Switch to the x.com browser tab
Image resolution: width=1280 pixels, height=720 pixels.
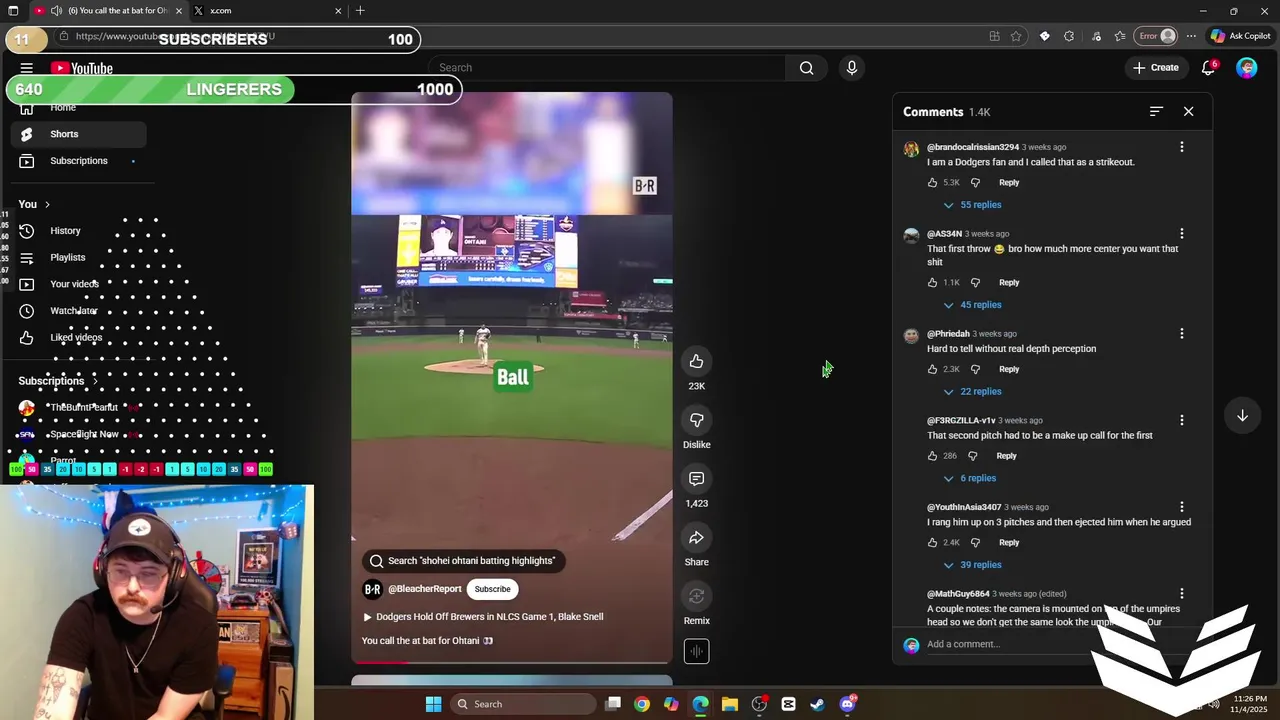click(x=265, y=11)
